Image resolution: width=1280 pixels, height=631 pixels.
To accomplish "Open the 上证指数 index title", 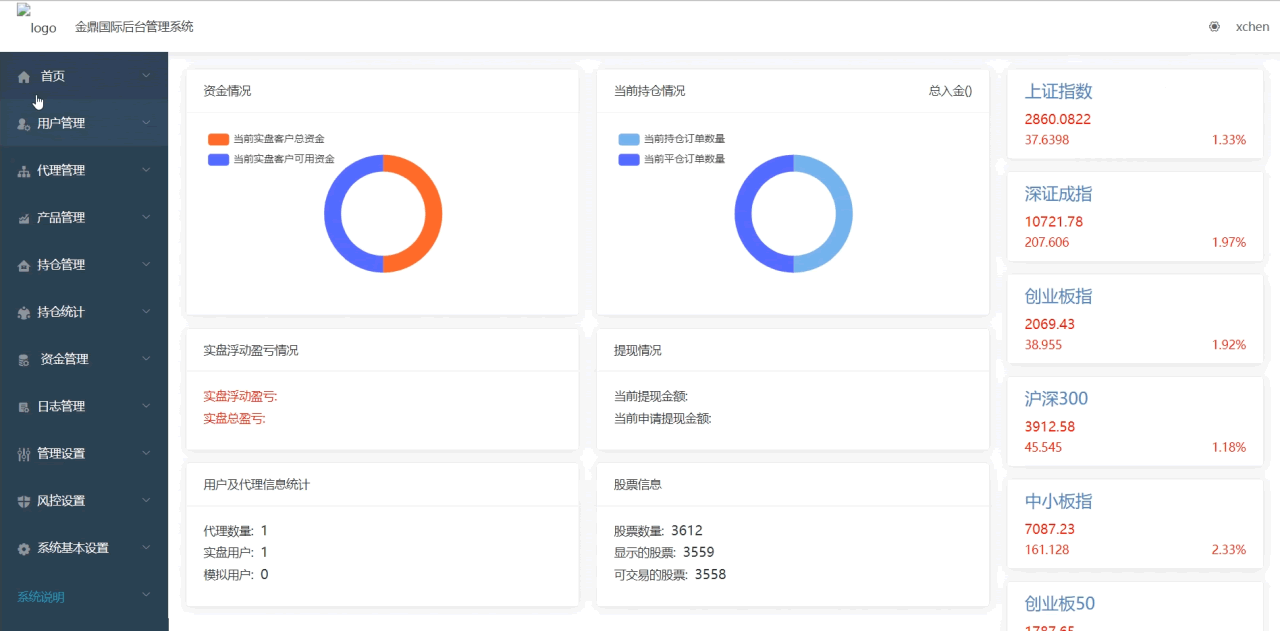I will click(1058, 91).
